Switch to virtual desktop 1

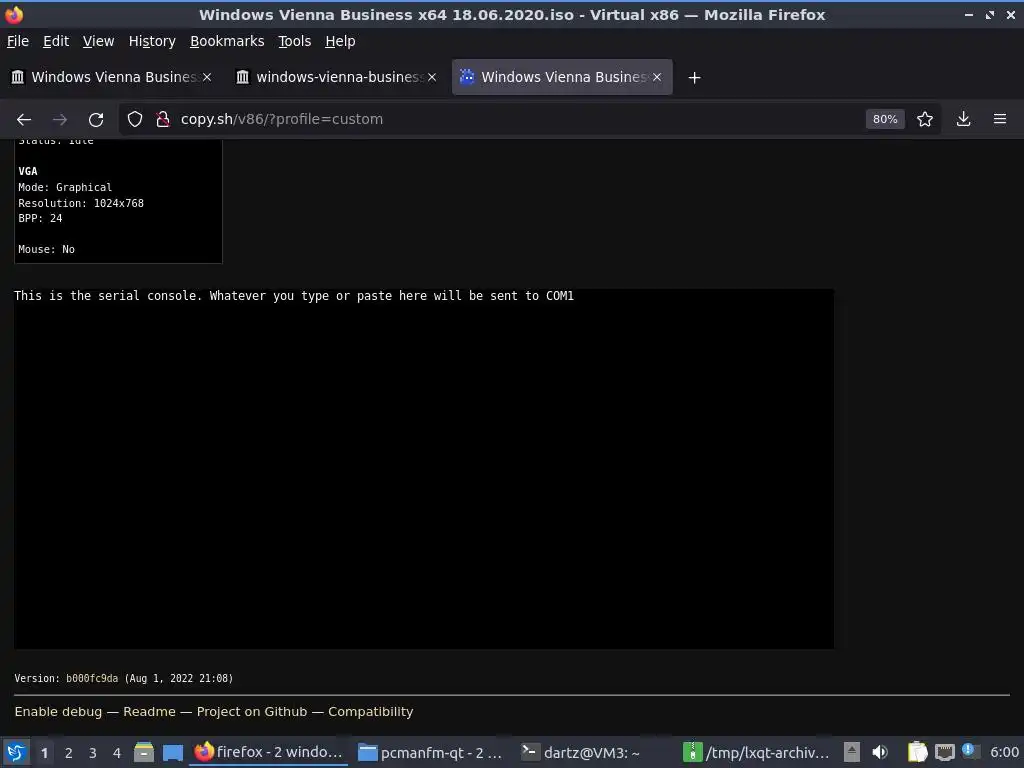(x=44, y=753)
